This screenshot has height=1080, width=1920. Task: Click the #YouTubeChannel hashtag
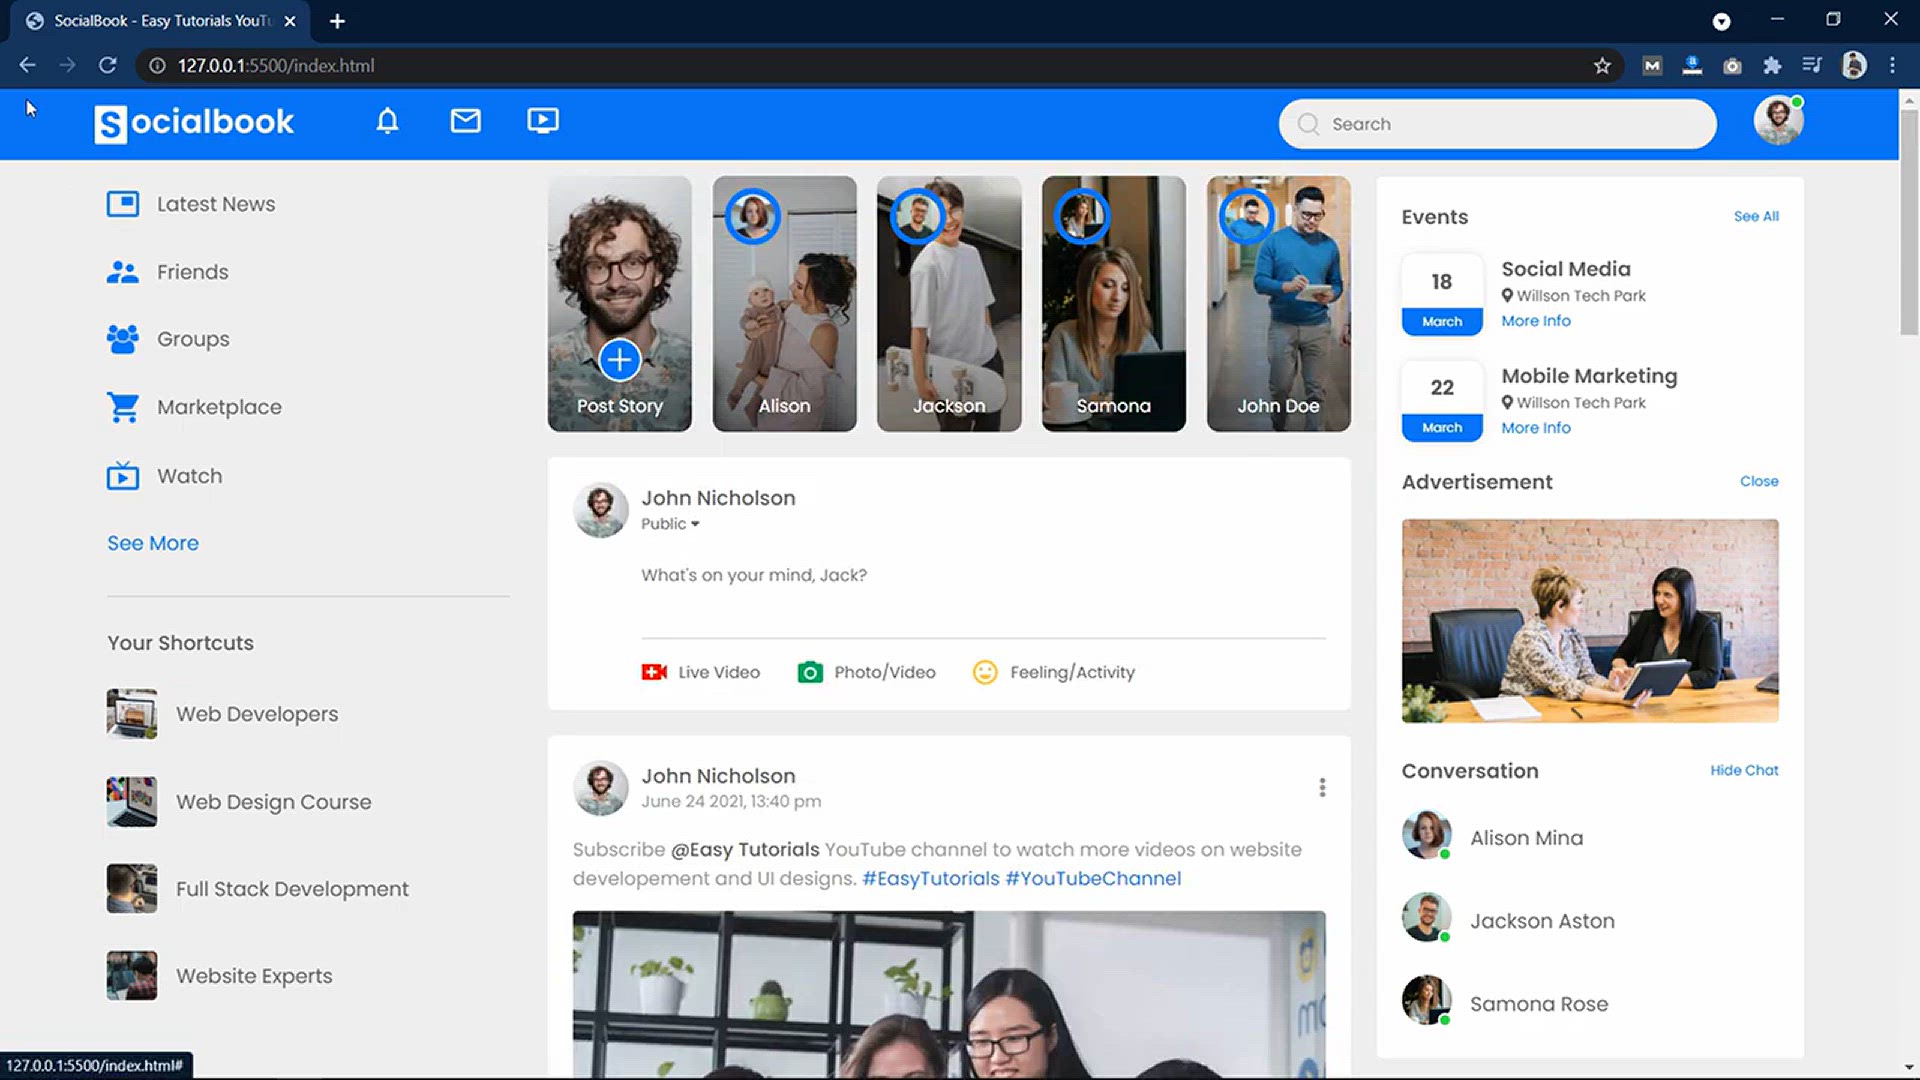click(1093, 878)
